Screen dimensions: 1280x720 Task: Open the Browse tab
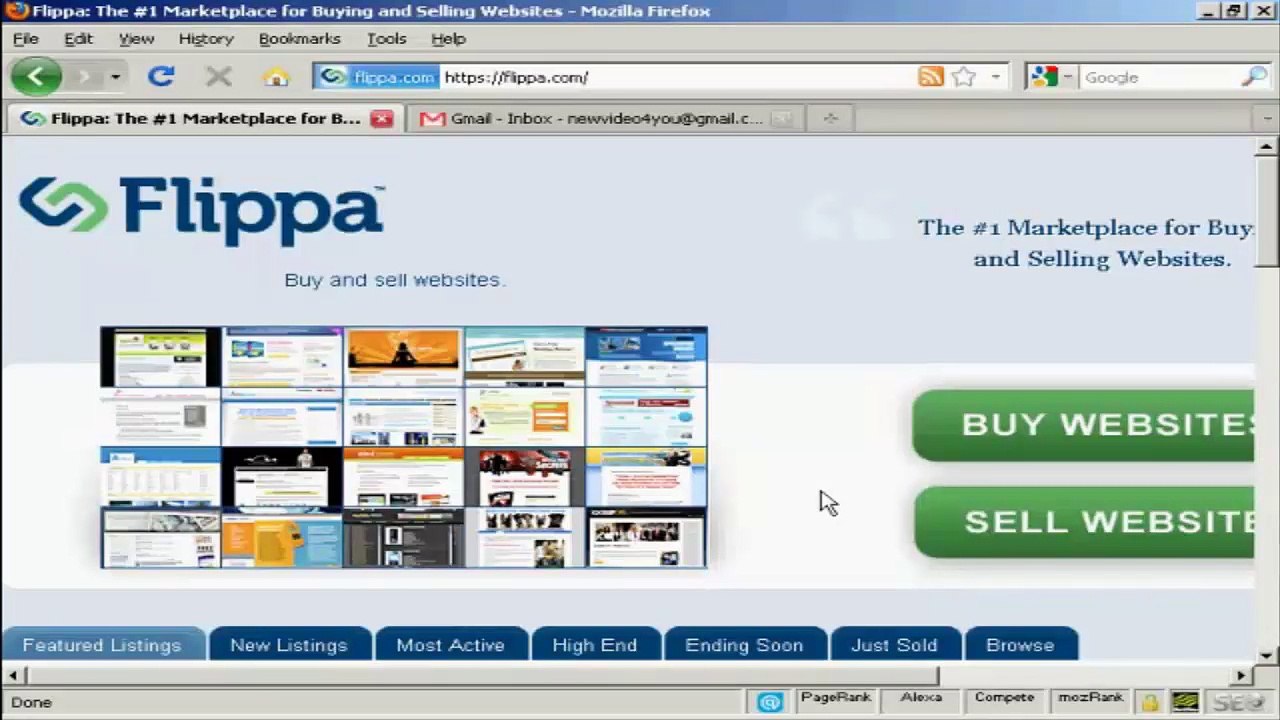pyautogui.click(x=1020, y=644)
